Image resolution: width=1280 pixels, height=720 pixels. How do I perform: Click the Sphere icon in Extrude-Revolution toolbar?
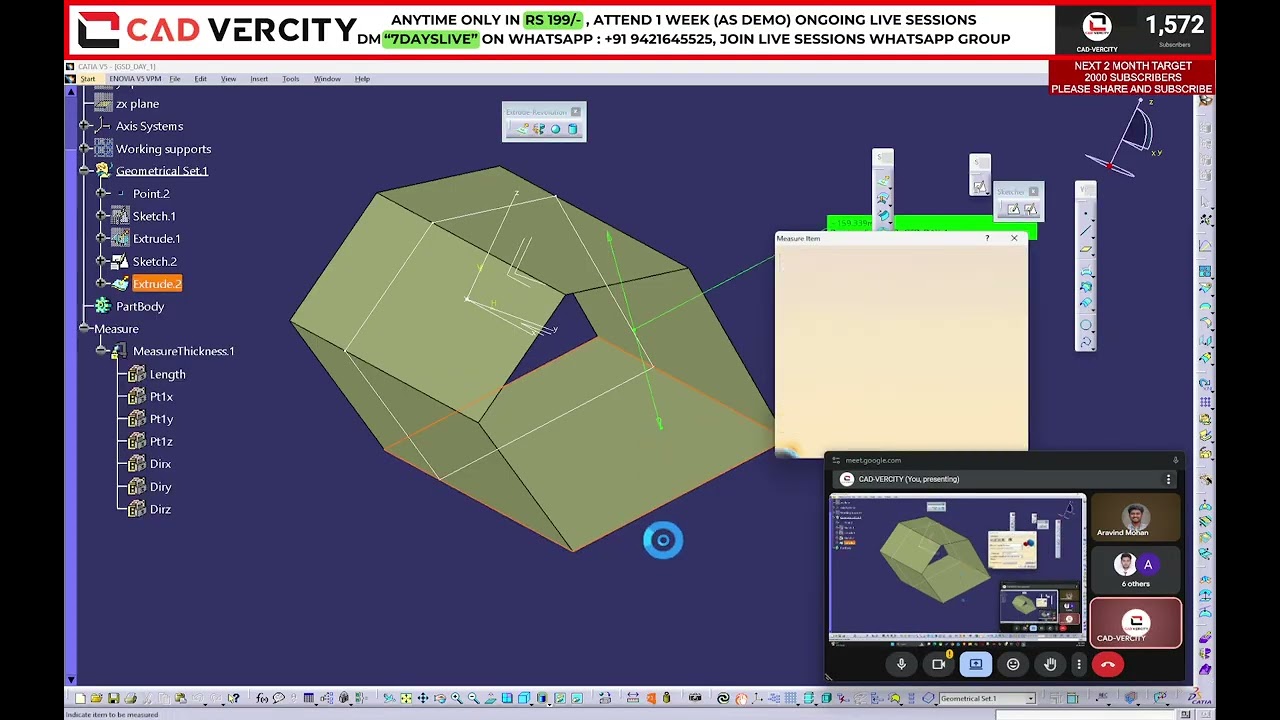(556, 129)
